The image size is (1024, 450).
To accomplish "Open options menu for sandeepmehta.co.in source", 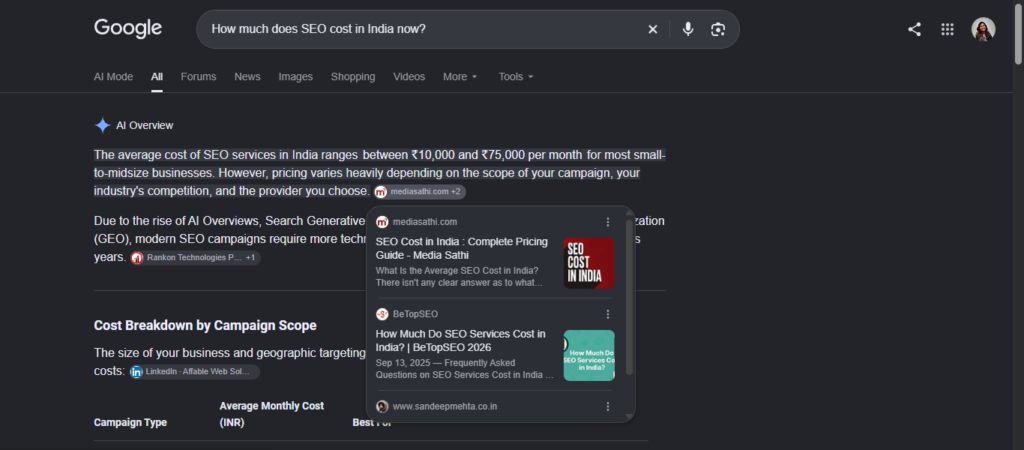I will 608,406.
